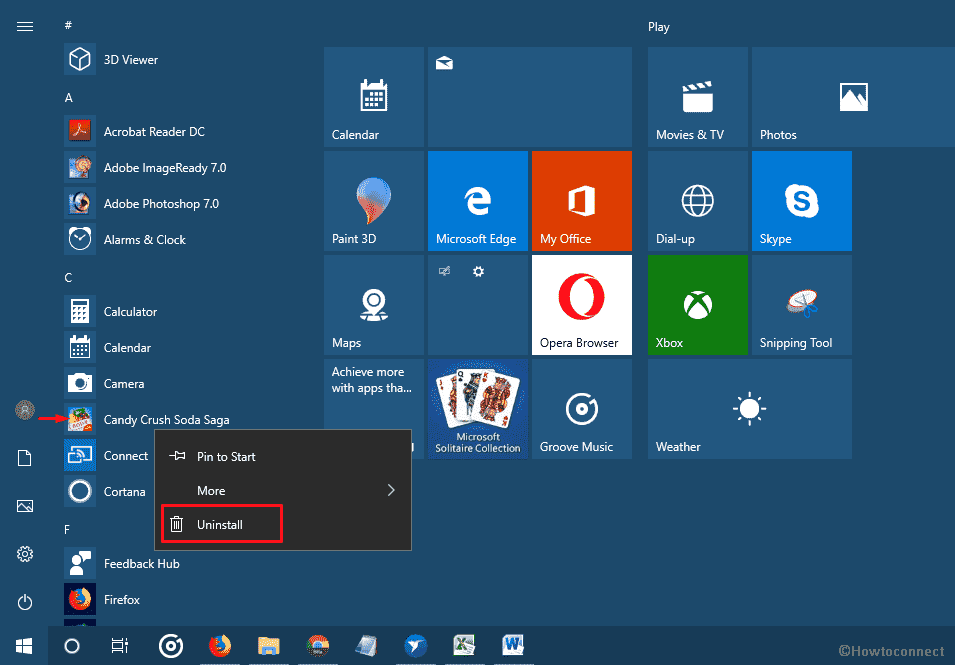Jump via the # letter header
This screenshot has height=665, width=955.
[68, 25]
